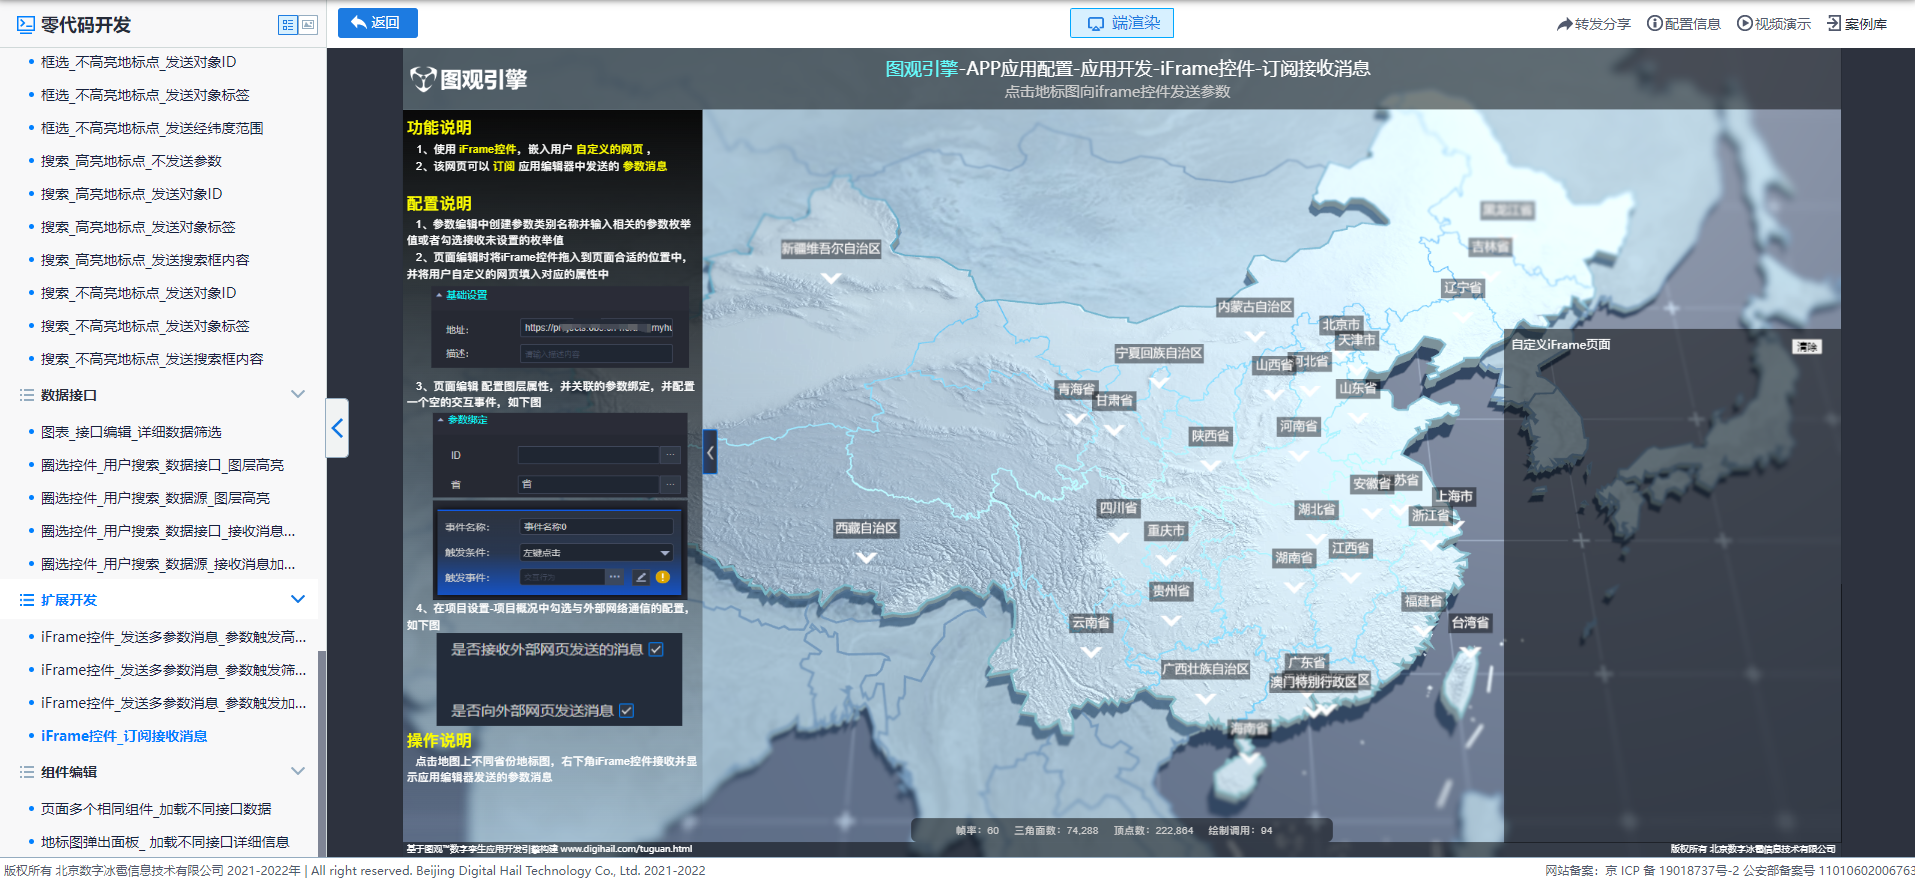Open 视频演示 video demo
1915x879 pixels.
pyautogui.click(x=1774, y=24)
